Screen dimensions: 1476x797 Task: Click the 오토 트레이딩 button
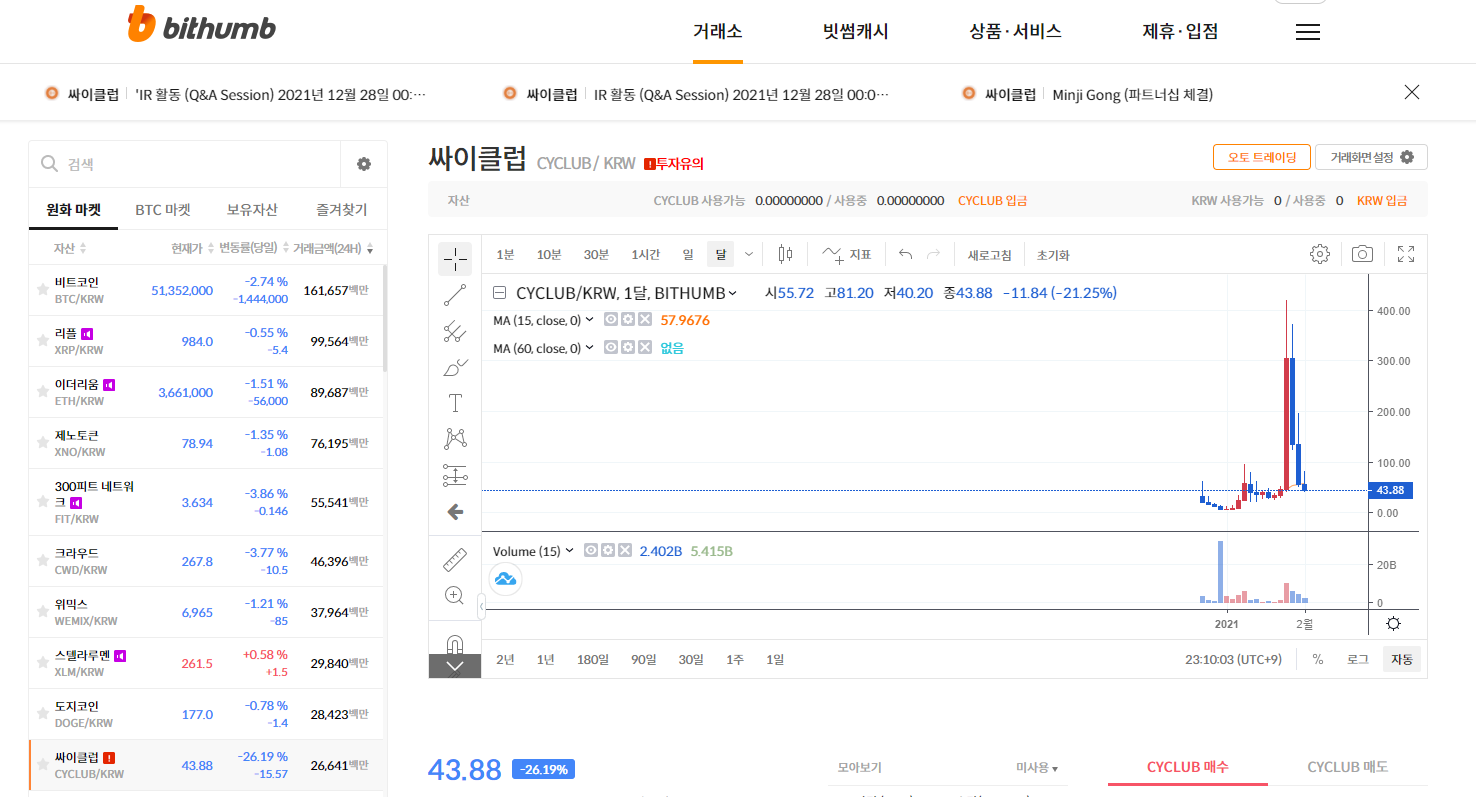point(1261,157)
